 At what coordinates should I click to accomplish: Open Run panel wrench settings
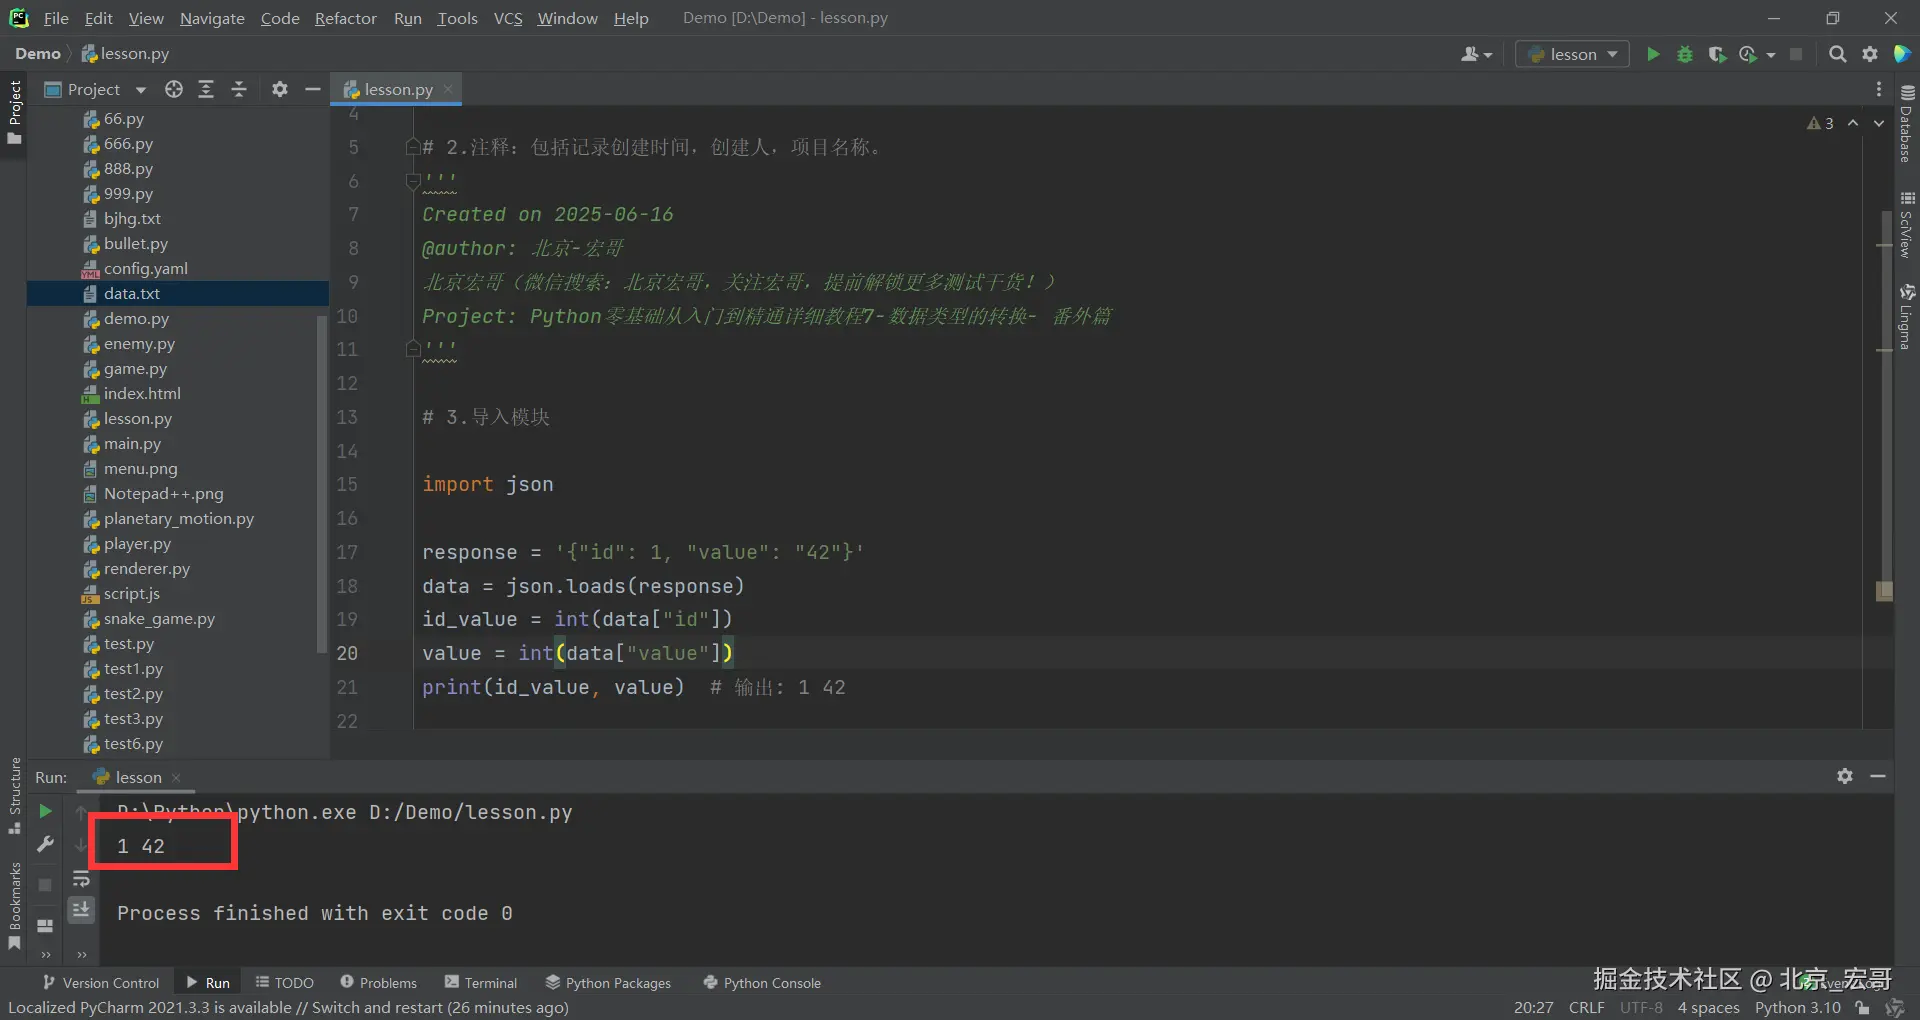click(x=45, y=845)
